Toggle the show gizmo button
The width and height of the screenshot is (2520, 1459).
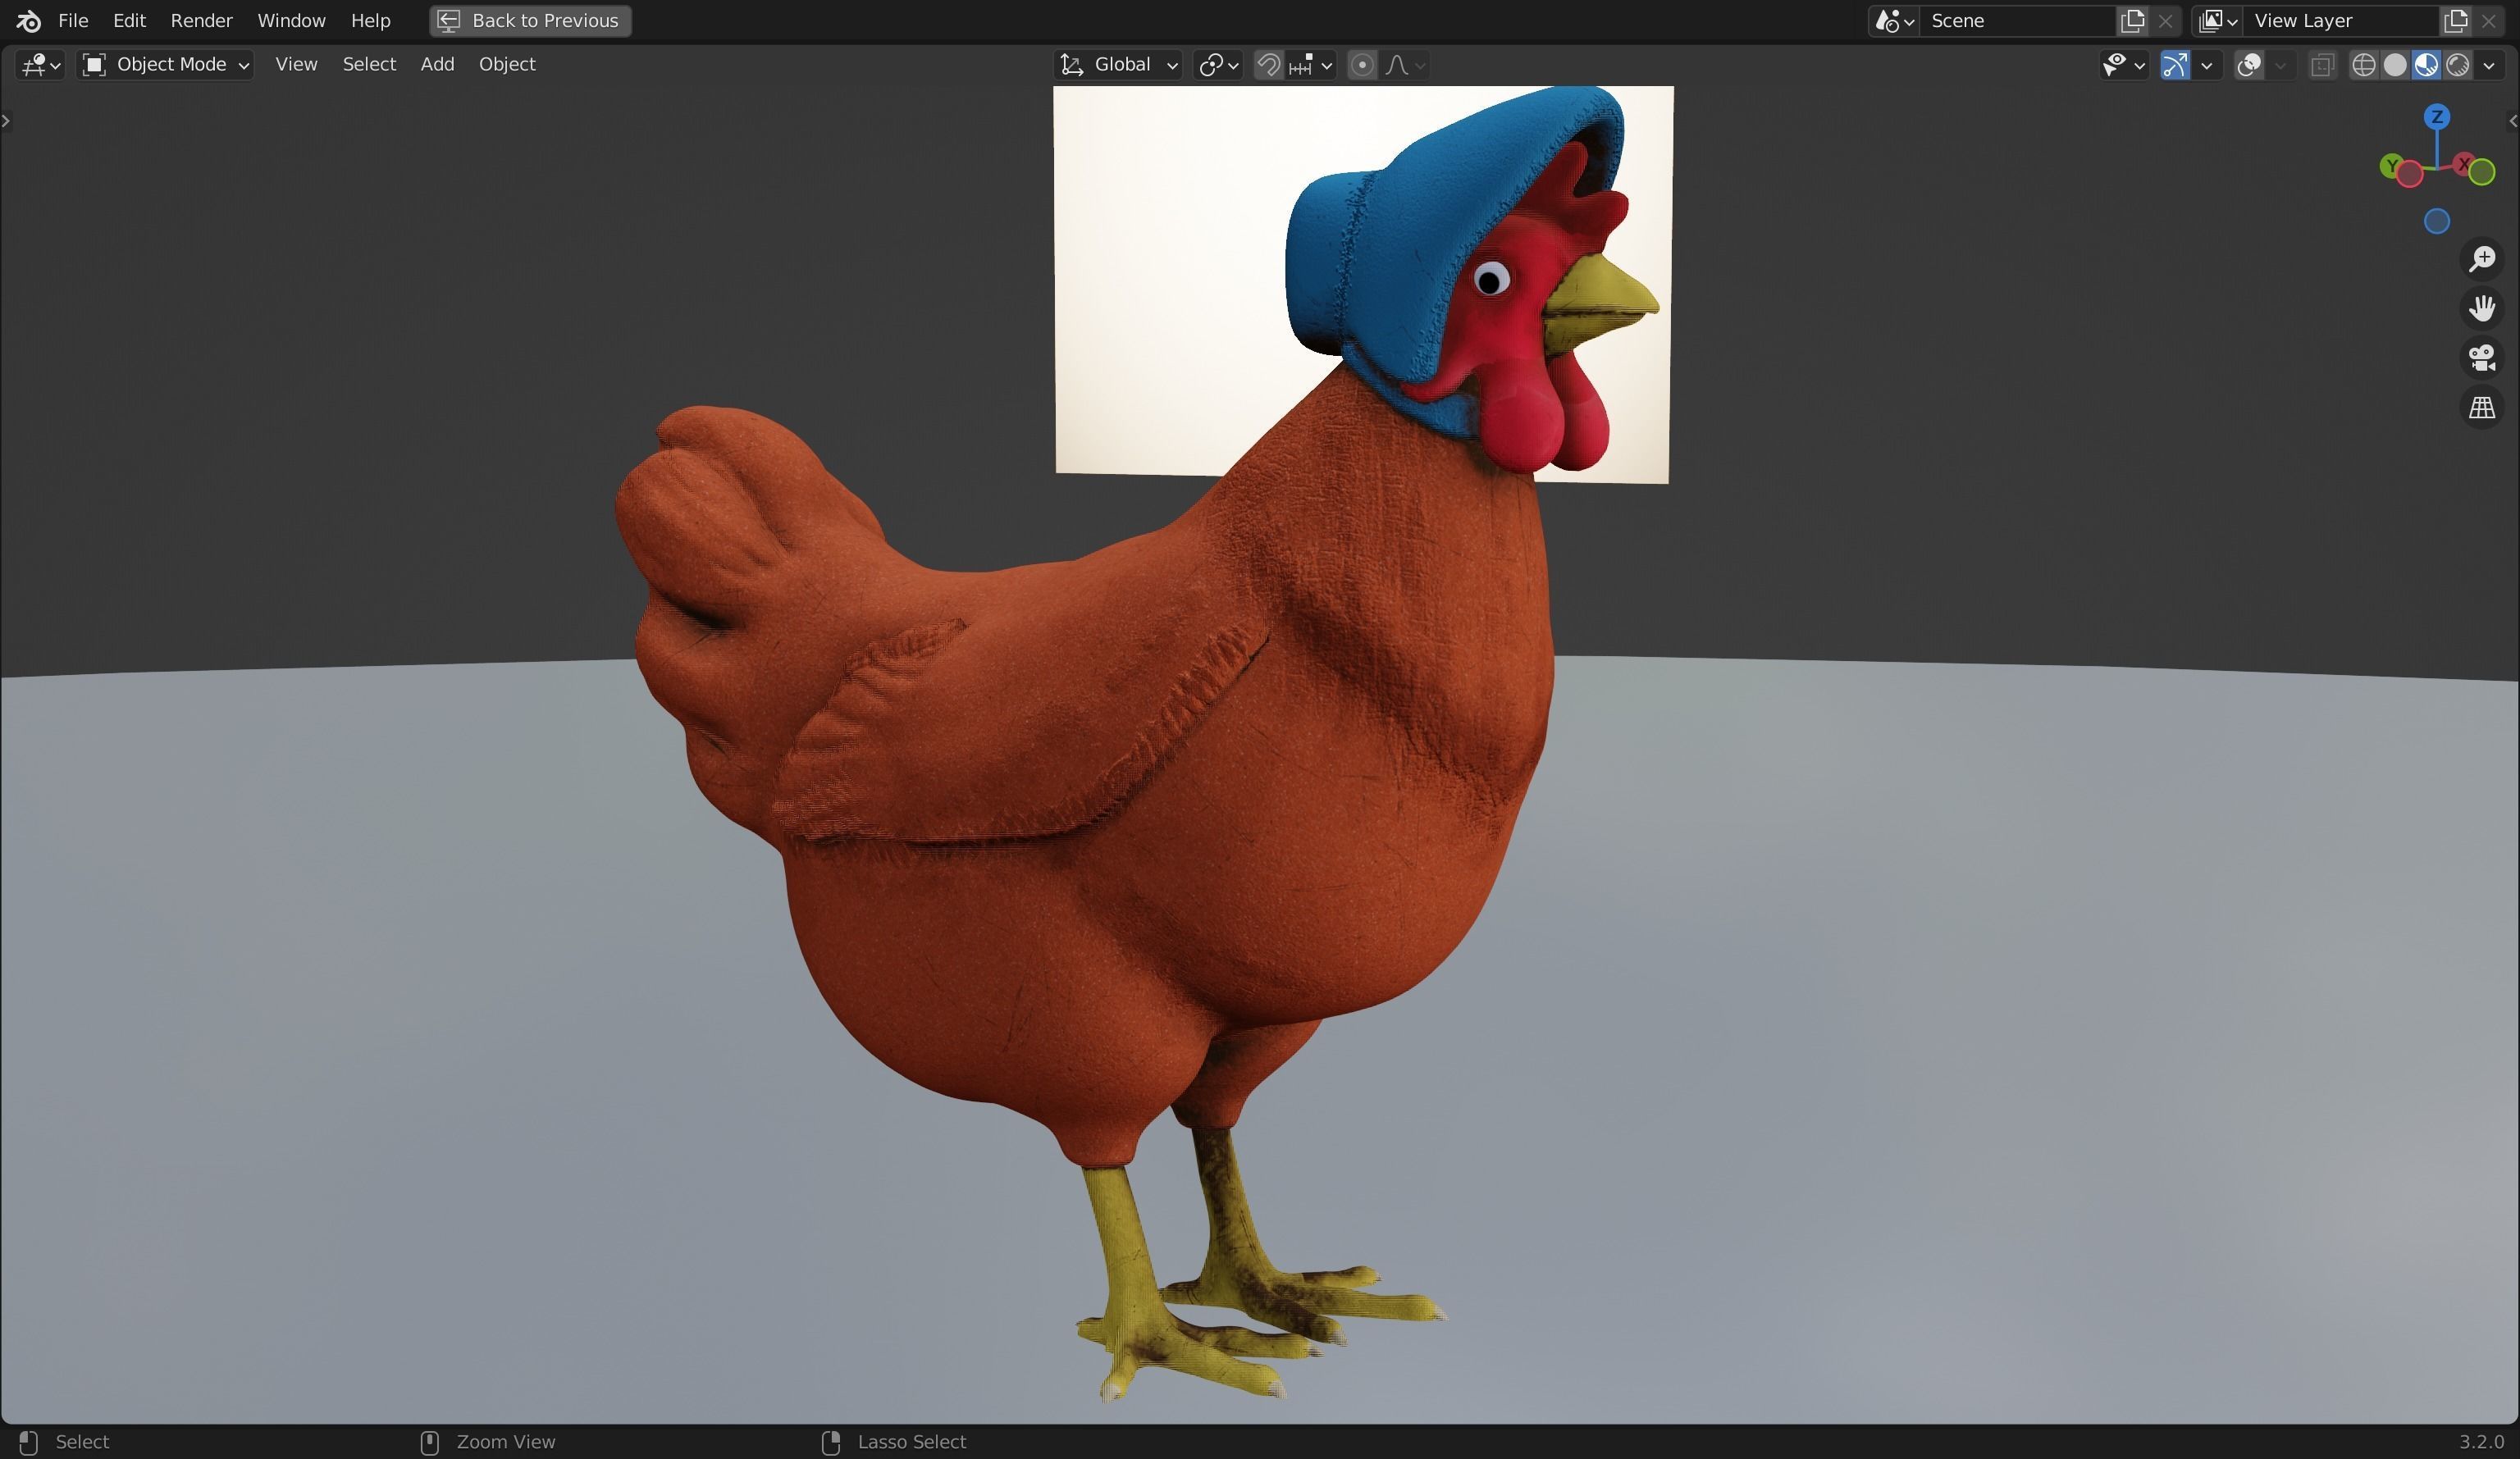(x=2174, y=65)
